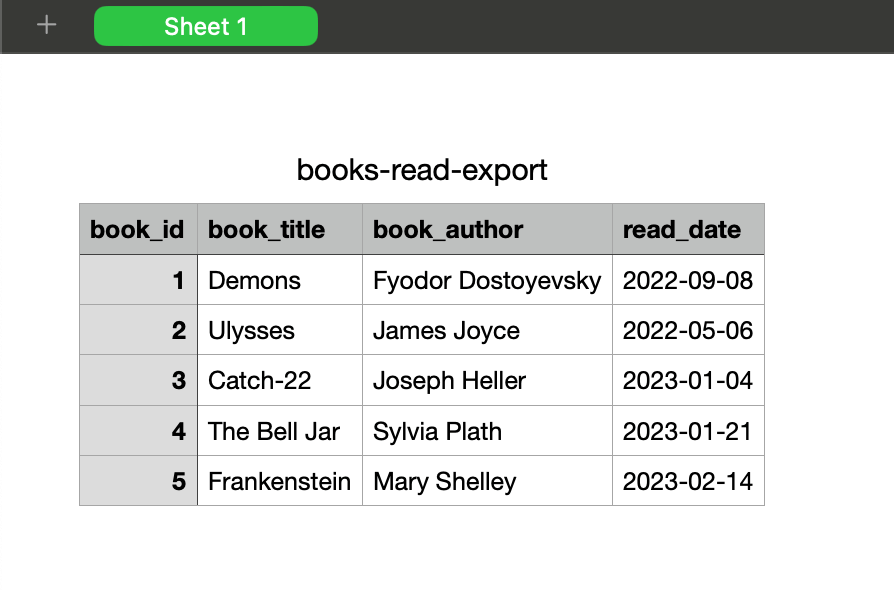Select the book_title column header
Screen dimensions: 894x590
(x=265, y=229)
